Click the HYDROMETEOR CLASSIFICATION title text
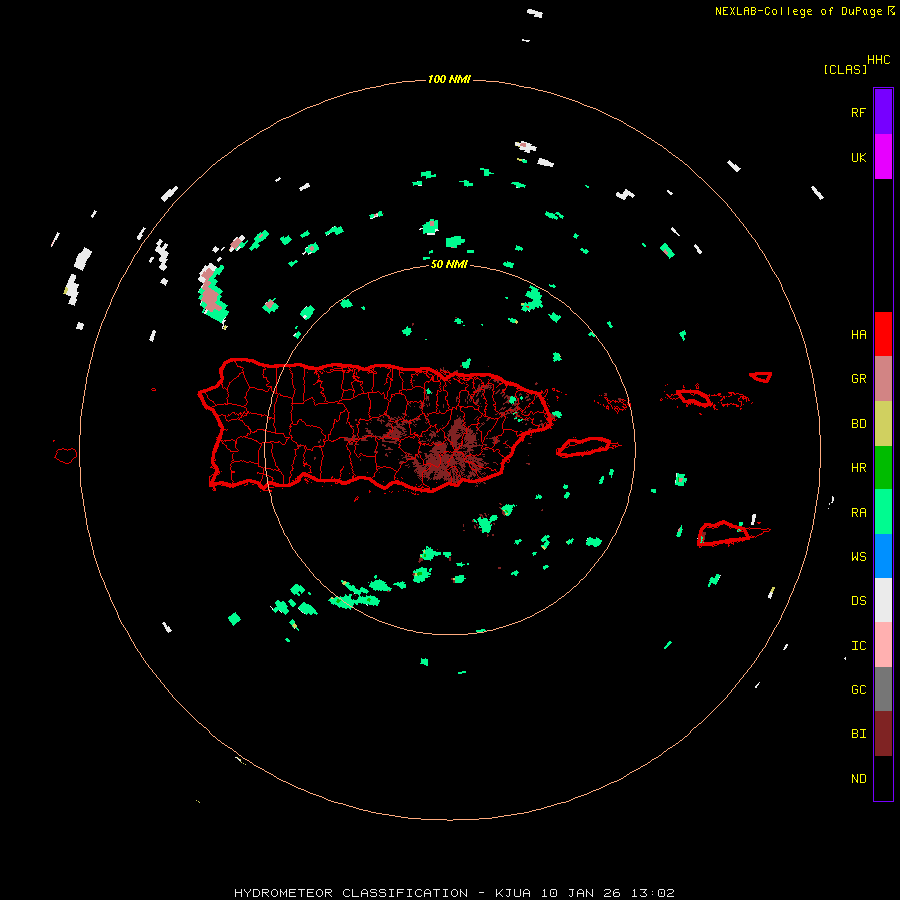This screenshot has width=900, height=900. [351, 893]
